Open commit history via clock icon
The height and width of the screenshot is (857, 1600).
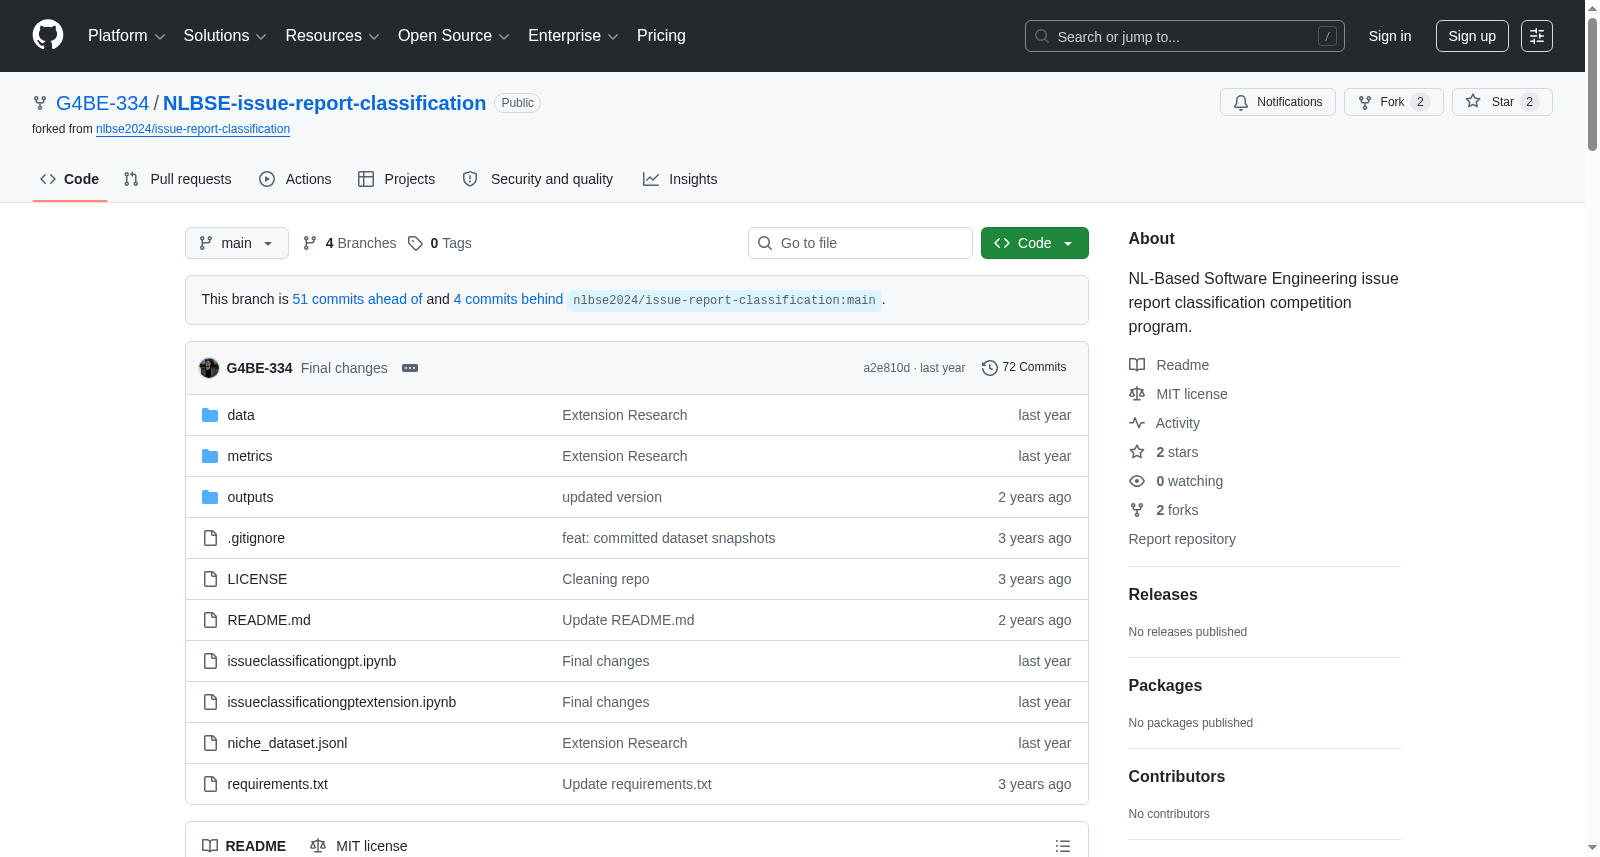click(x=989, y=368)
